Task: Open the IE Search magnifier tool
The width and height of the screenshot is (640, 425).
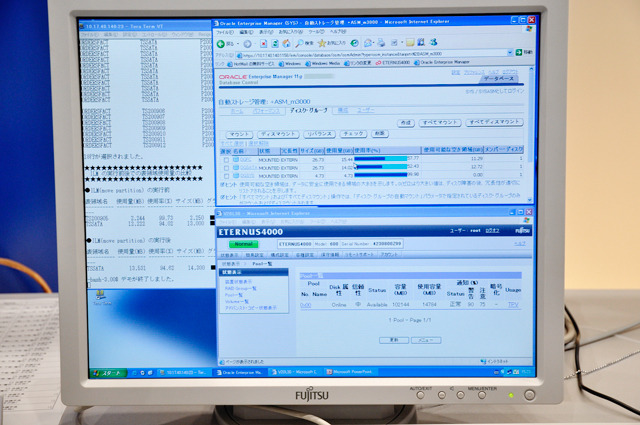Action: pos(299,43)
